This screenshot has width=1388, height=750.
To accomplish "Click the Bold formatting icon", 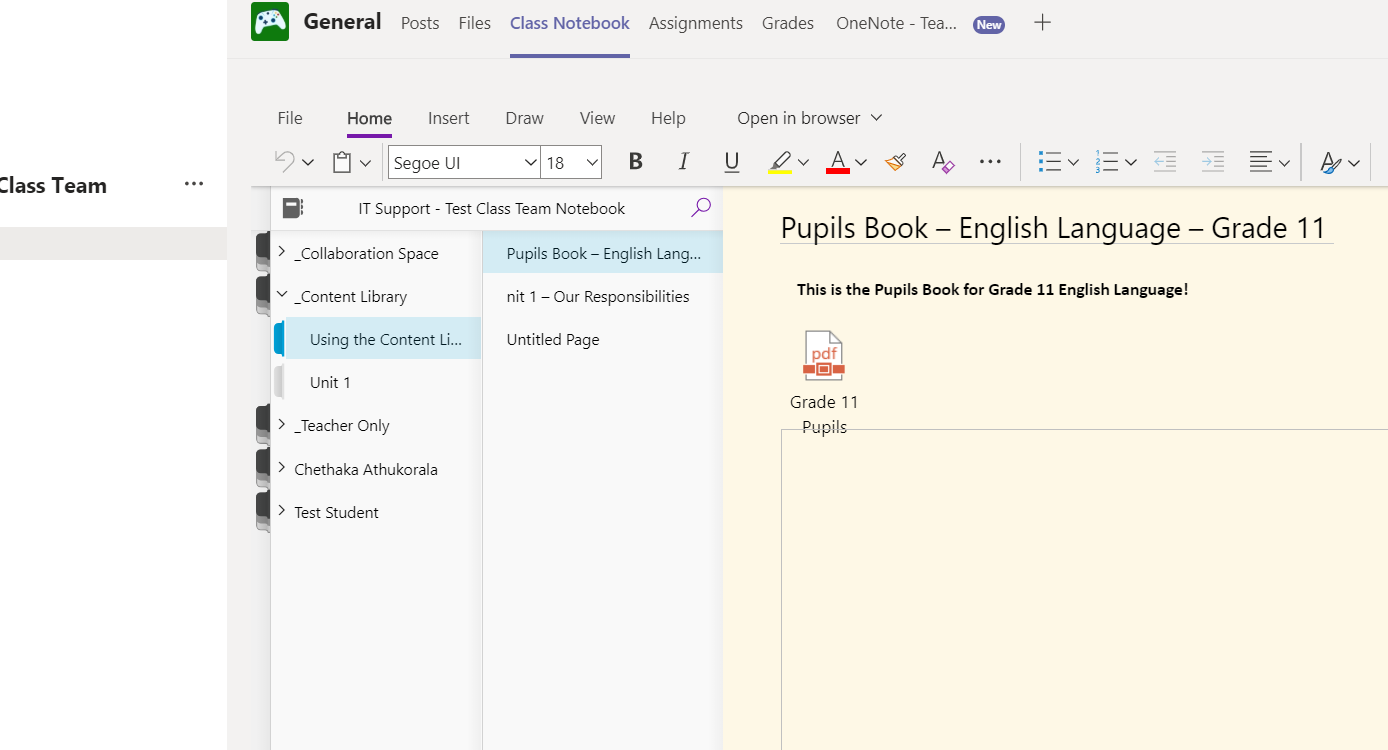I will [x=635, y=162].
